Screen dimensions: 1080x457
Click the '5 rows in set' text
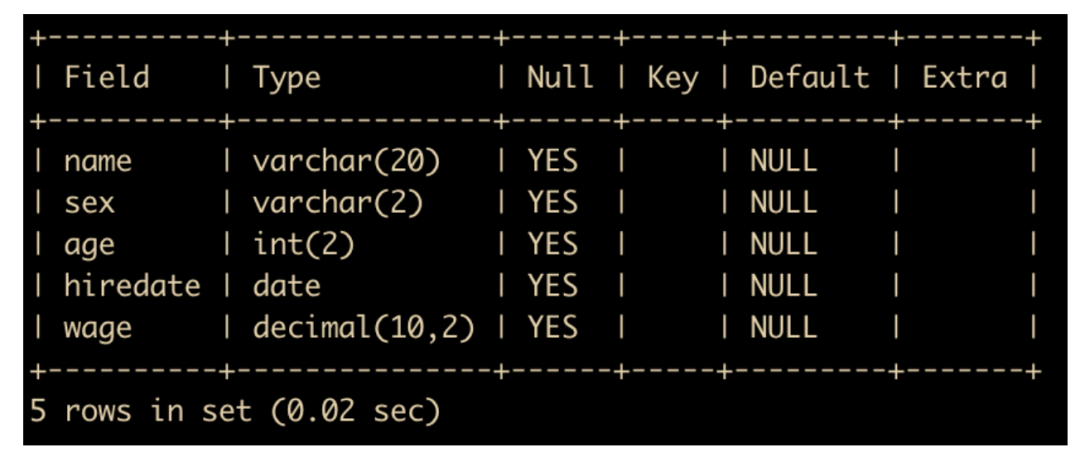click(141, 412)
